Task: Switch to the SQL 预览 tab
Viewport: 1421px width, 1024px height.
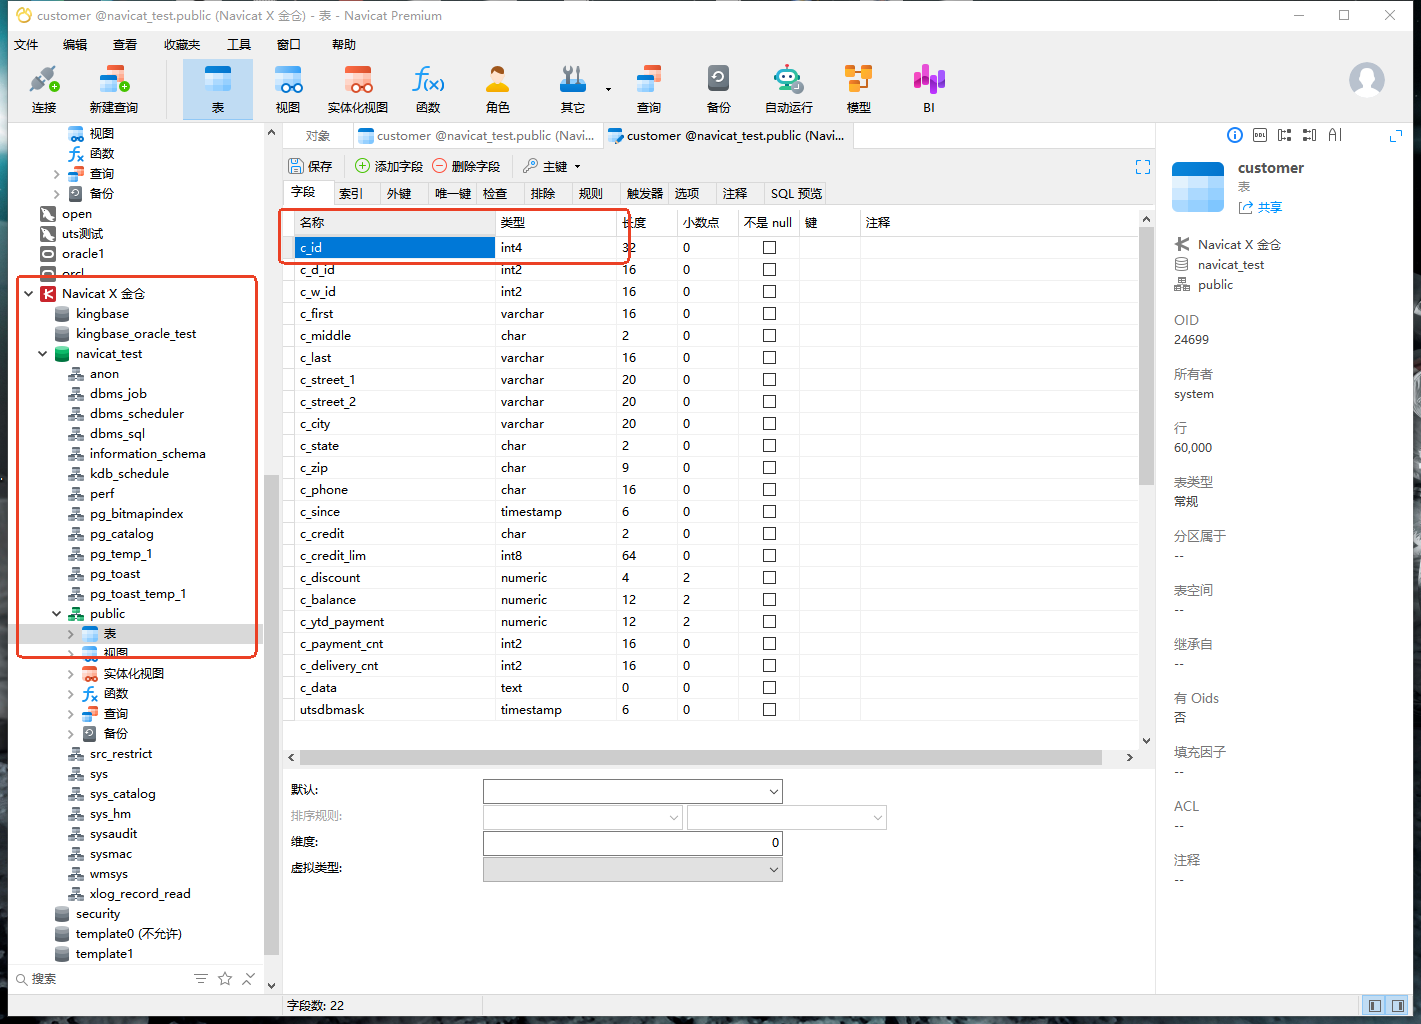Action: point(797,193)
